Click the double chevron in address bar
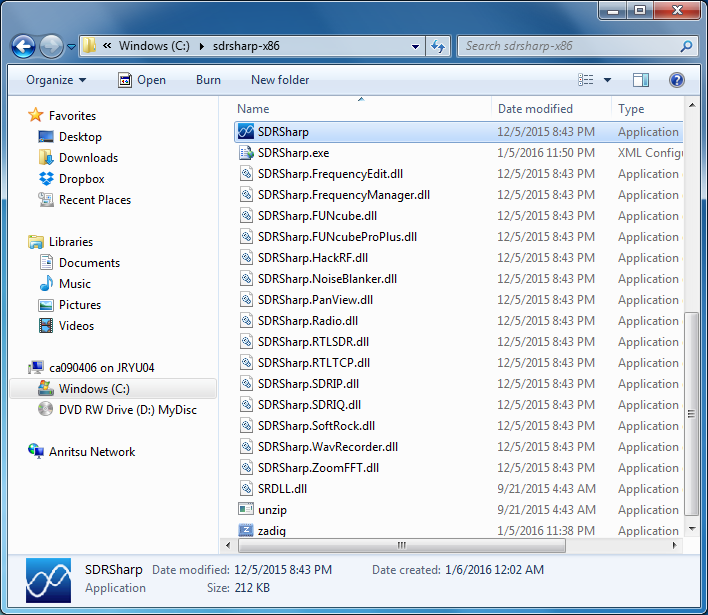The height and width of the screenshot is (615, 708). click(x=107, y=46)
